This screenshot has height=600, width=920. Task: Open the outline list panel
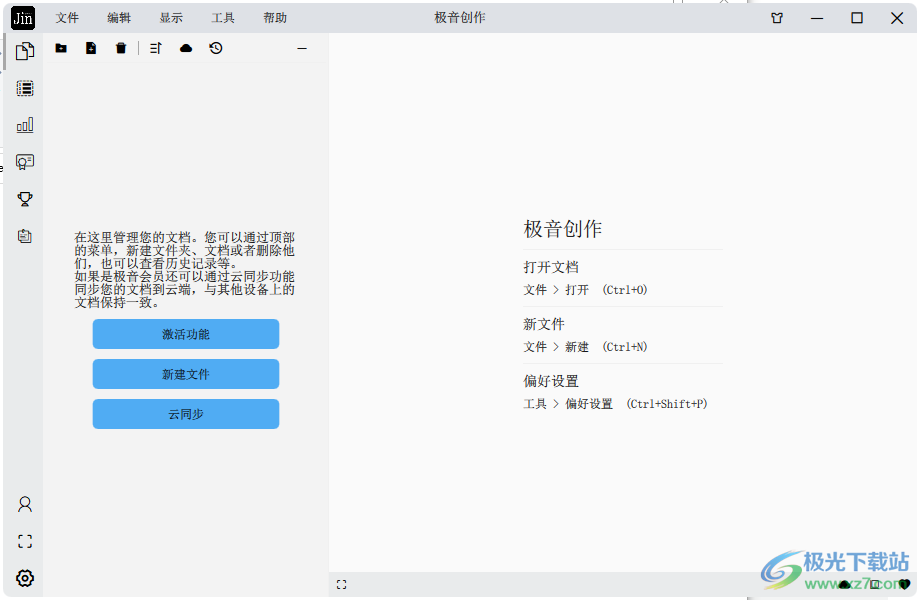click(25, 89)
